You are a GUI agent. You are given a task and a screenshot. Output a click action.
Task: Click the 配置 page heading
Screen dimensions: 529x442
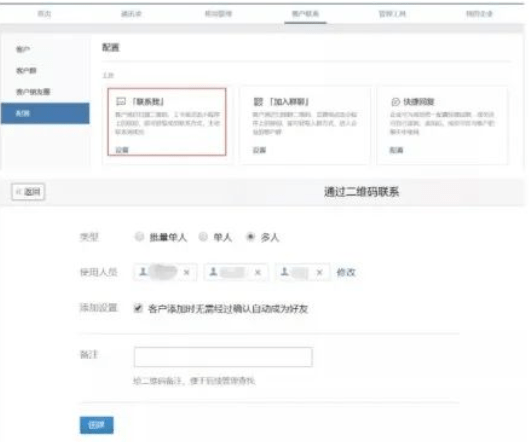click(111, 47)
